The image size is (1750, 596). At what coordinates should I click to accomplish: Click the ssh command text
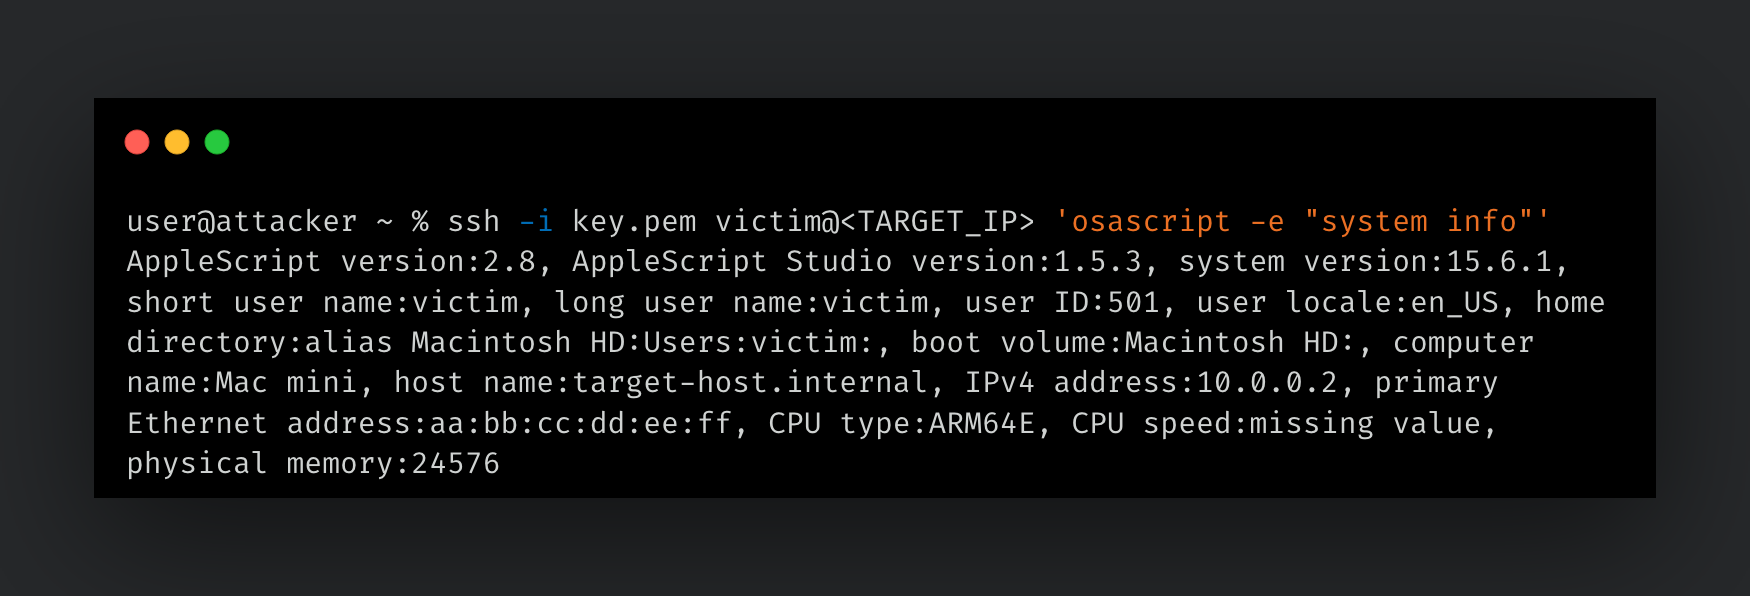click(474, 221)
